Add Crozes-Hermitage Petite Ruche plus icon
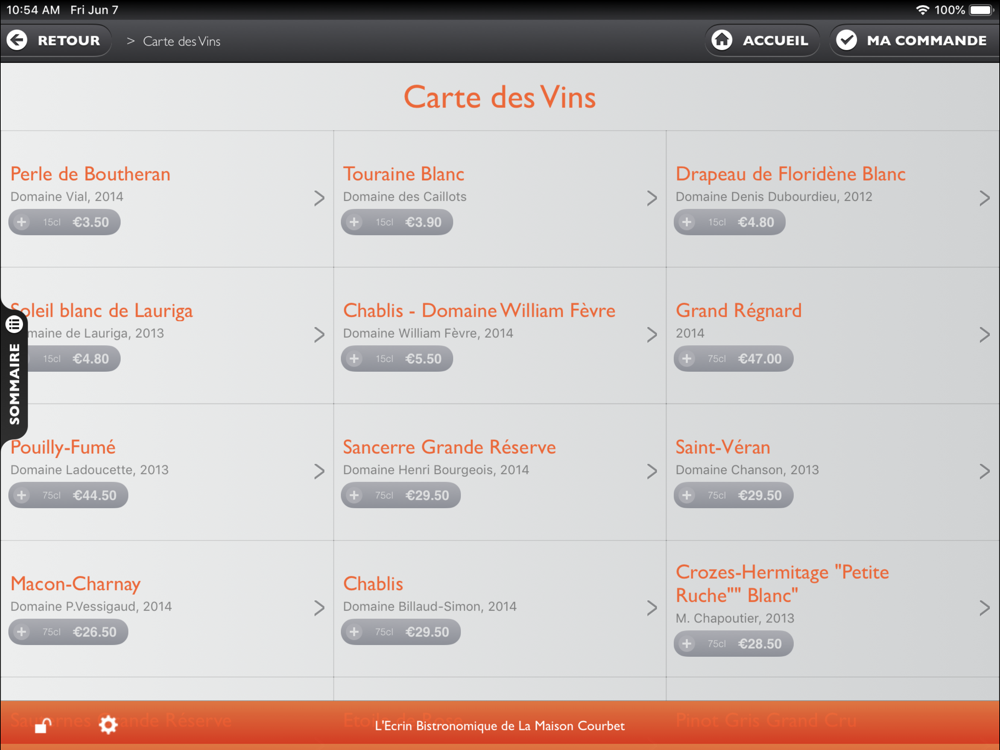 coord(687,644)
